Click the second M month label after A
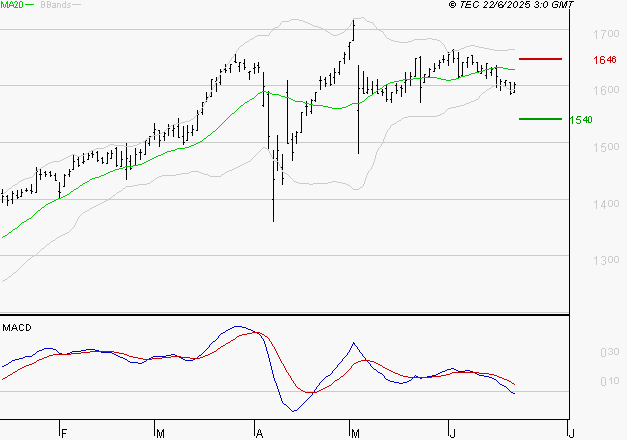This screenshot has height=440, width=627. 355,434
